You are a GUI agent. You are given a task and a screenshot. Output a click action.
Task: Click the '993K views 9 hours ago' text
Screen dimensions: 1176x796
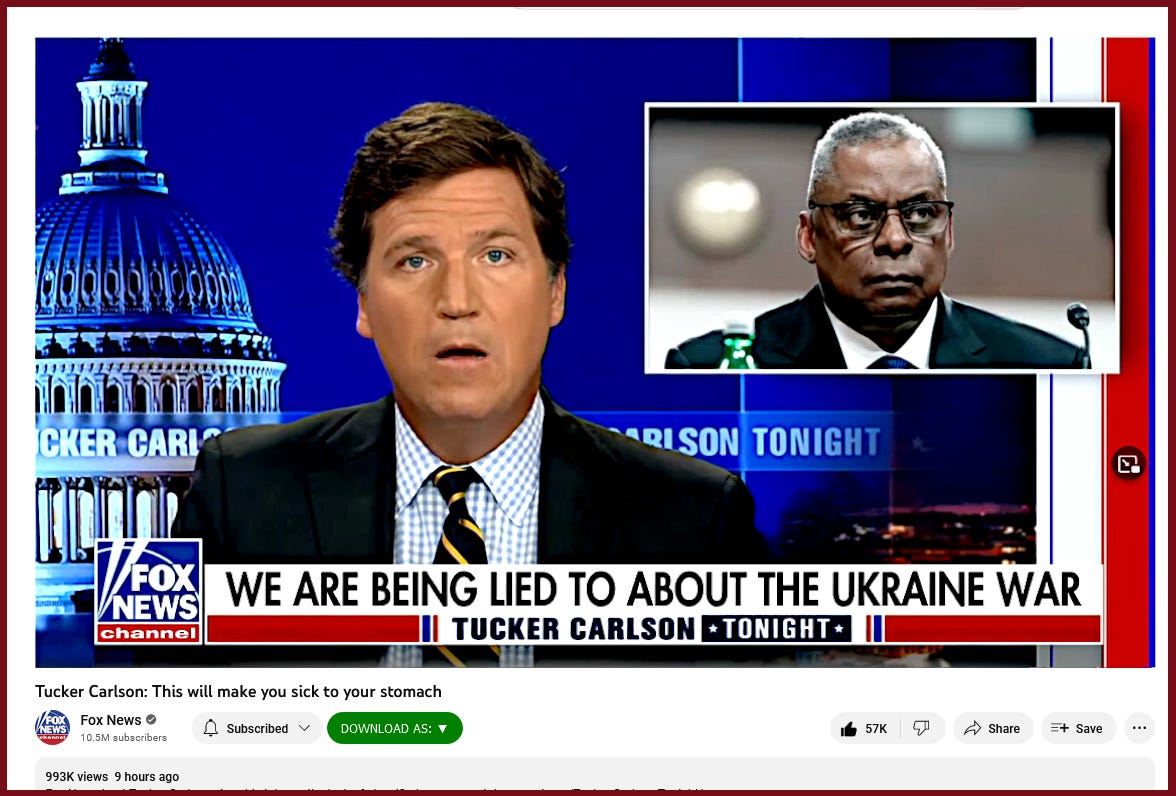pos(112,776)
